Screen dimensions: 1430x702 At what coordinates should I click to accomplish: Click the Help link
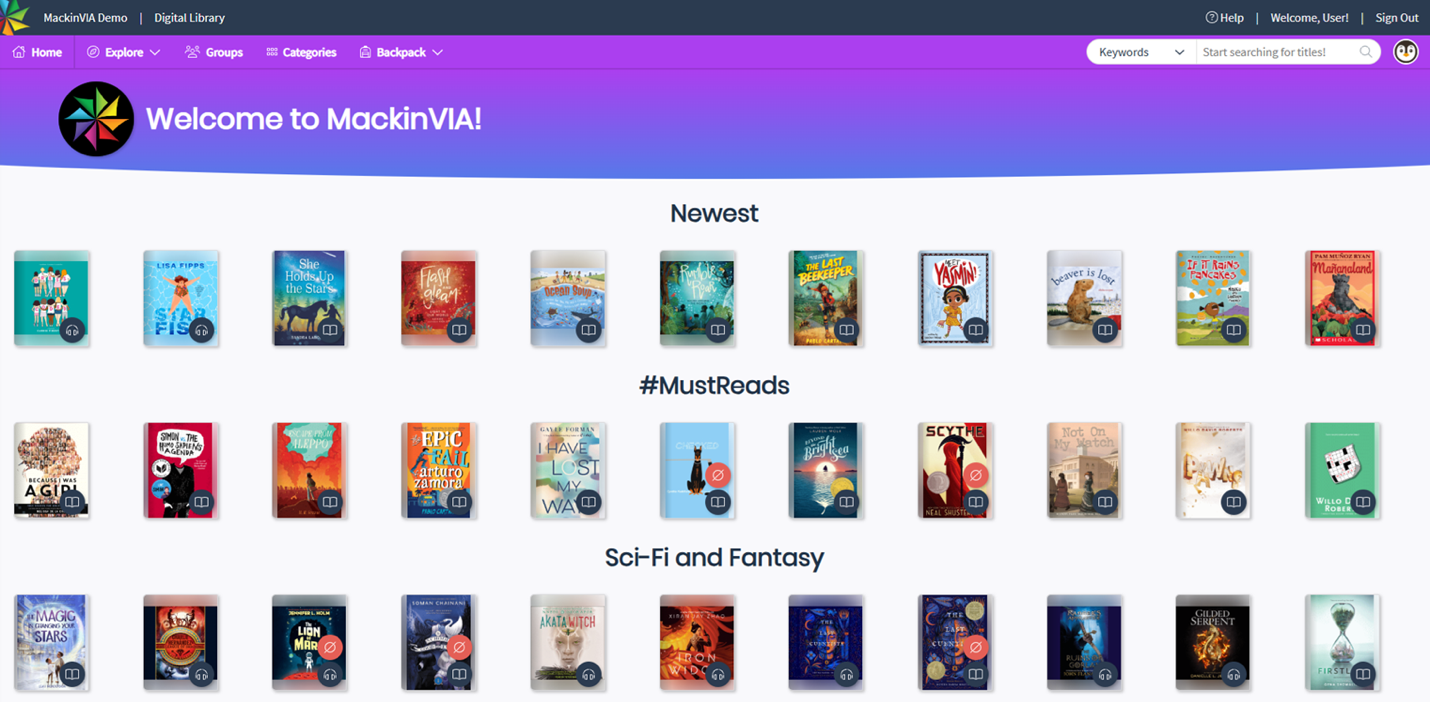(x=1224, y=18)
